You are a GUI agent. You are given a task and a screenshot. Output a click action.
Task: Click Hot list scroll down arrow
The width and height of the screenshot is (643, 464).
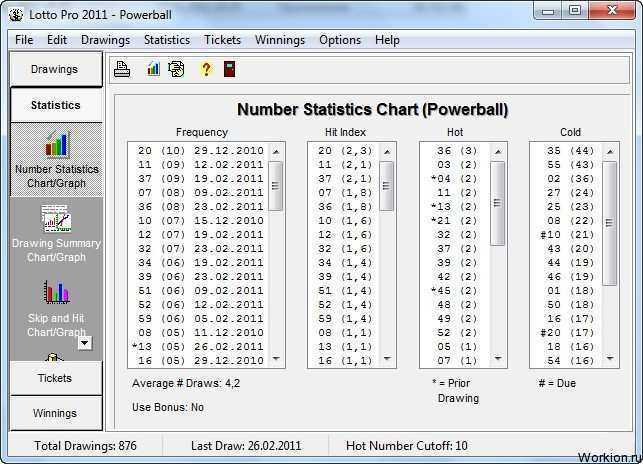(498, 359)
